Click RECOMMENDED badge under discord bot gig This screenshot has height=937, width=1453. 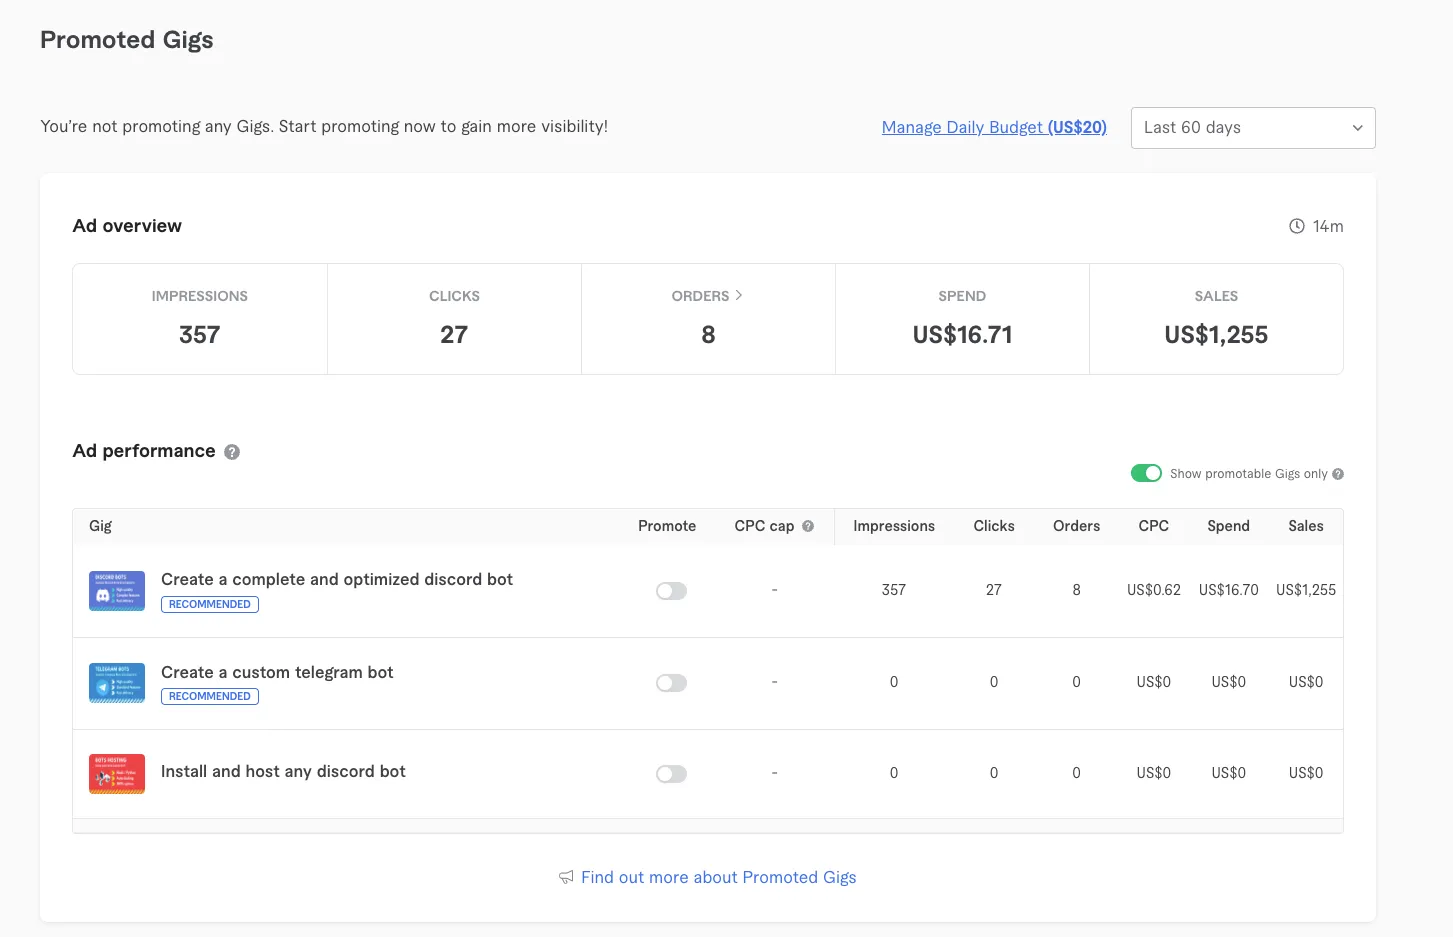210,604
